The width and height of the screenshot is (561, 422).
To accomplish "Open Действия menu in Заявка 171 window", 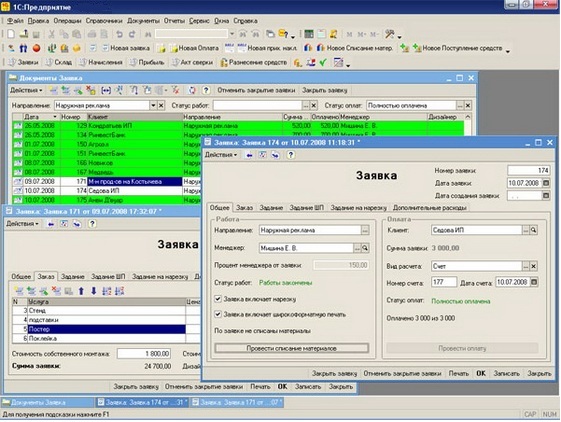I will [22, 224].
